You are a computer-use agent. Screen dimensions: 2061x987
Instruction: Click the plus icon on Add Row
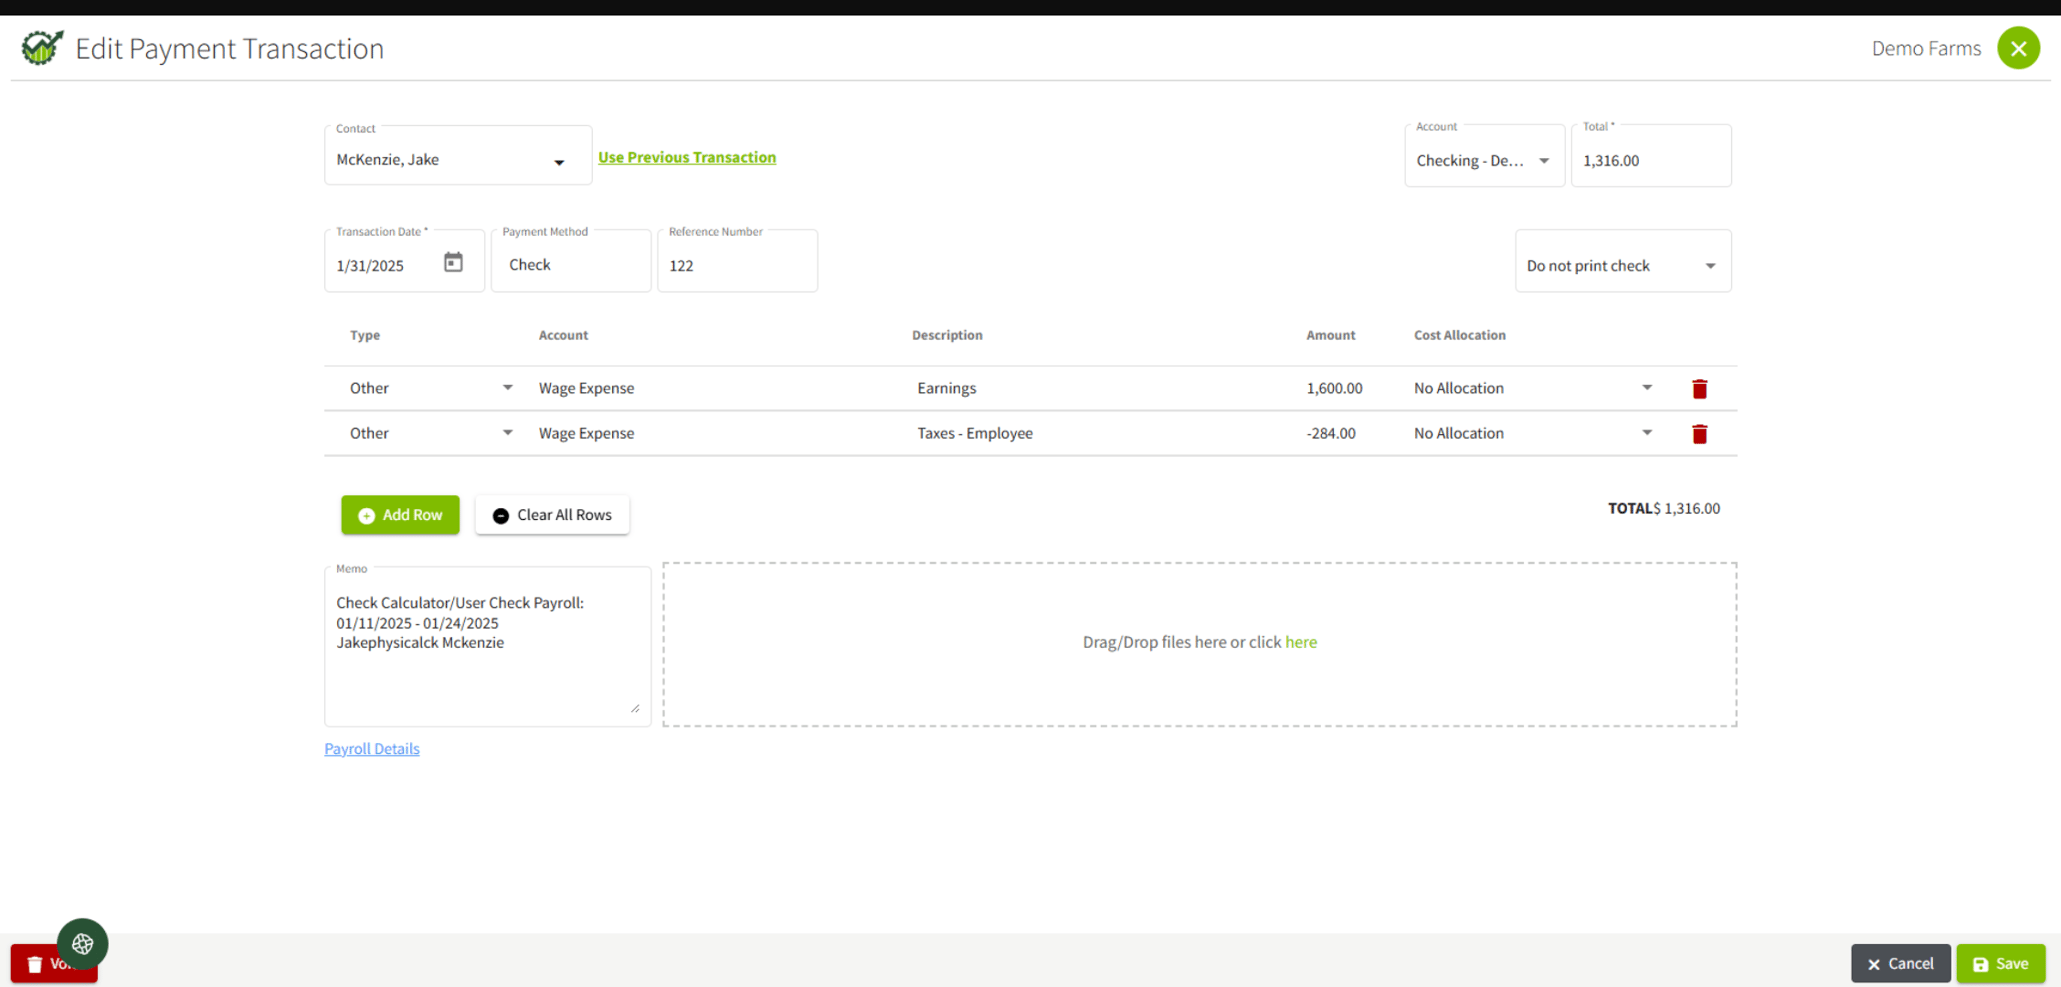pos(366,514)
